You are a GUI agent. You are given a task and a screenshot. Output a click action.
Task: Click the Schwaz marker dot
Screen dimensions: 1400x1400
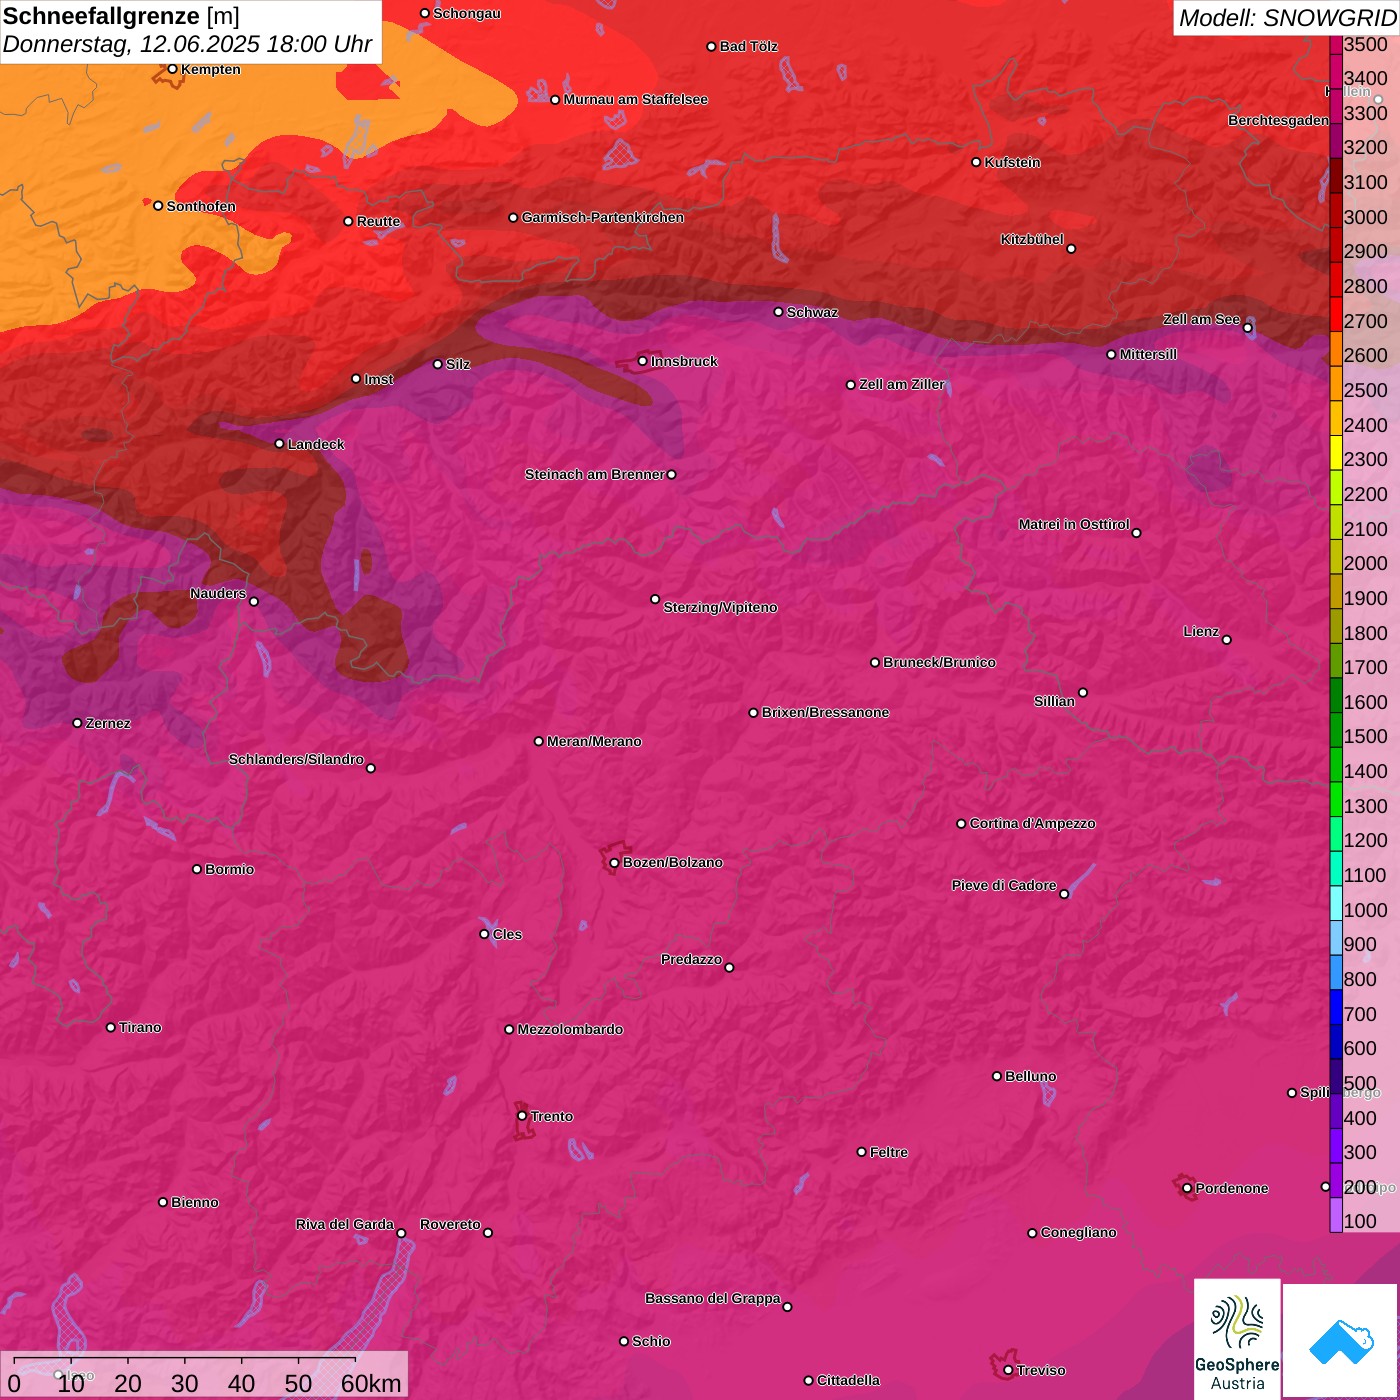coord(778,312)
